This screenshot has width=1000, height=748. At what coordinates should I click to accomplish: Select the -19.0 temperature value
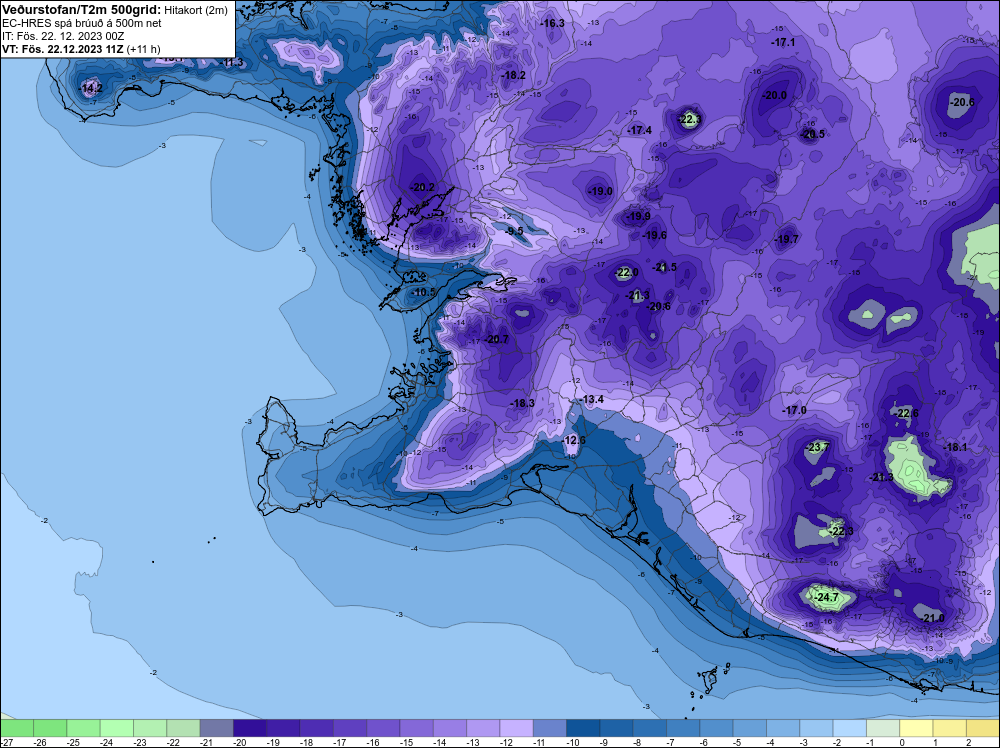point(601,191)
